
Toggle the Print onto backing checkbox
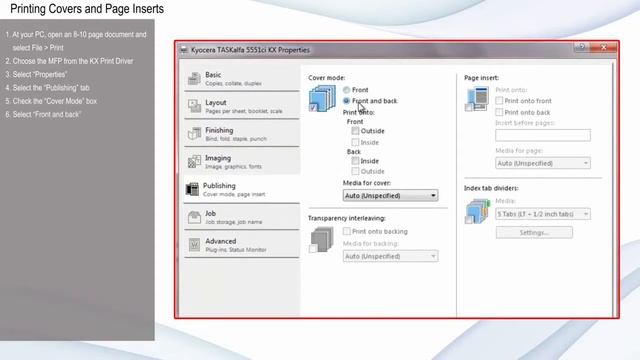point(347,231)
